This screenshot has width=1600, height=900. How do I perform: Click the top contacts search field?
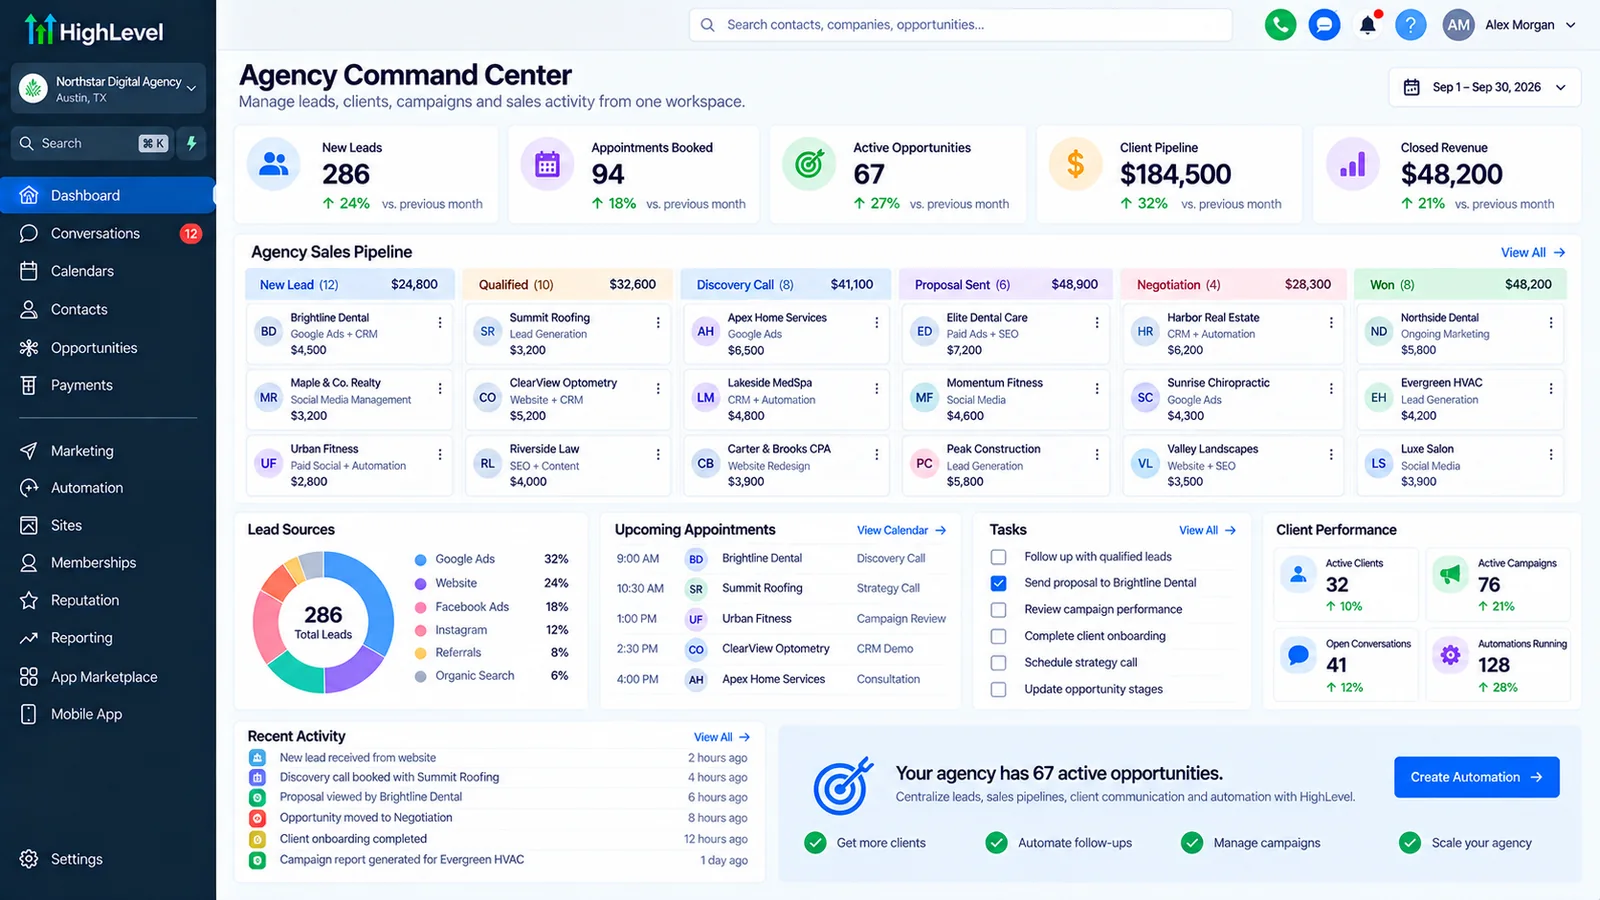coord(960,25)
